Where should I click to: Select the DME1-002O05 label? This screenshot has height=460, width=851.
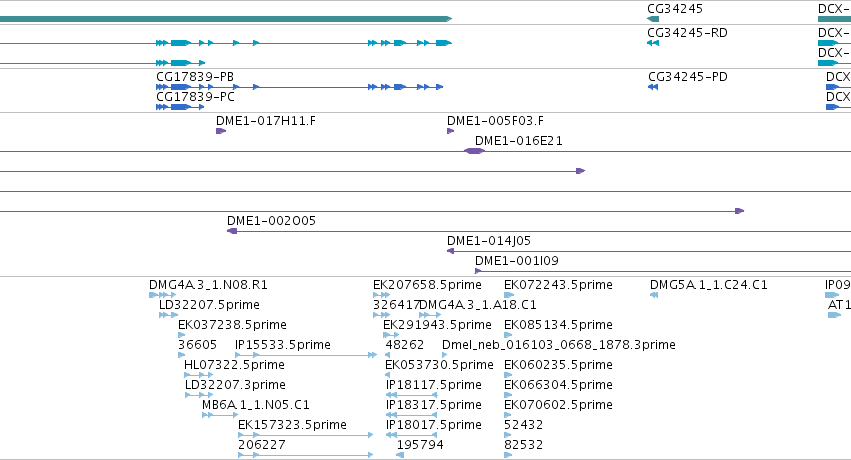(271, 220)
